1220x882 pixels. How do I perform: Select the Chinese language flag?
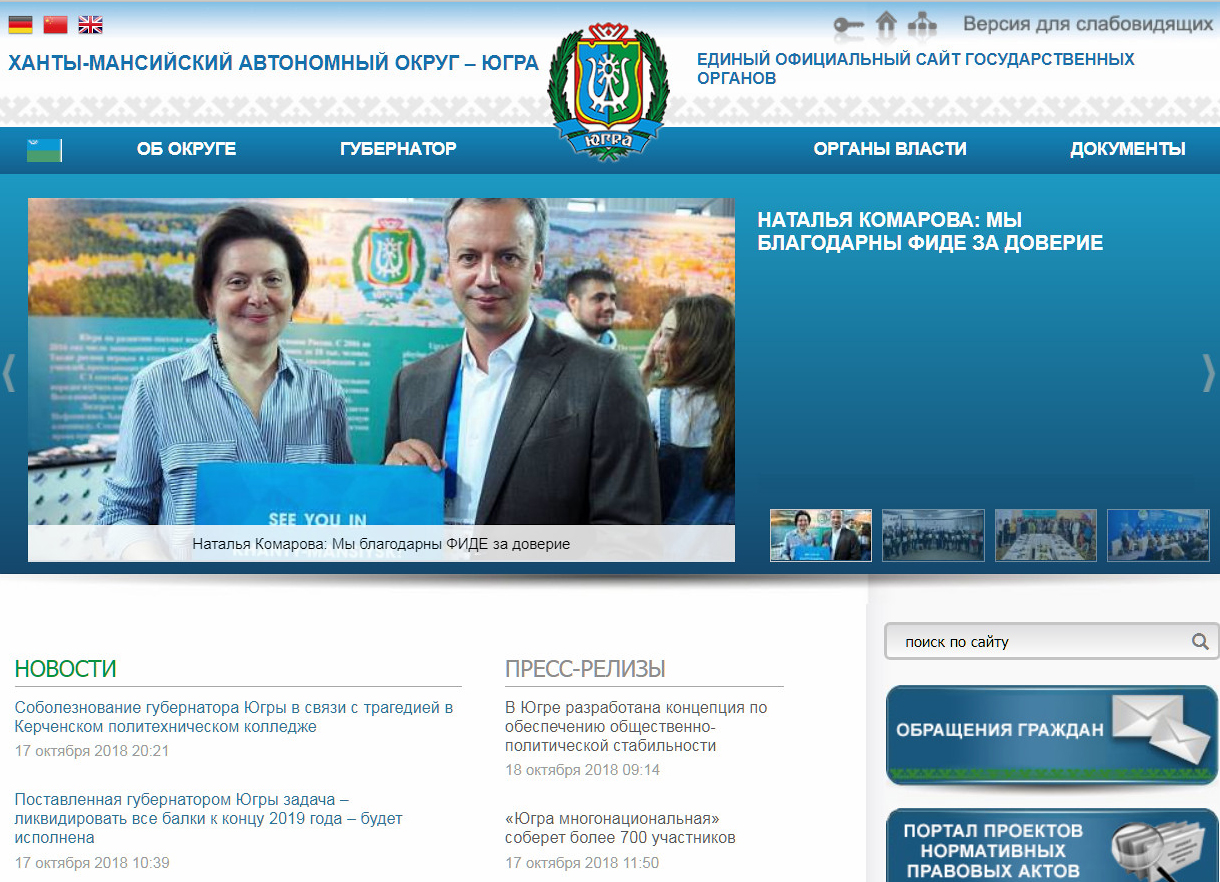55,25
